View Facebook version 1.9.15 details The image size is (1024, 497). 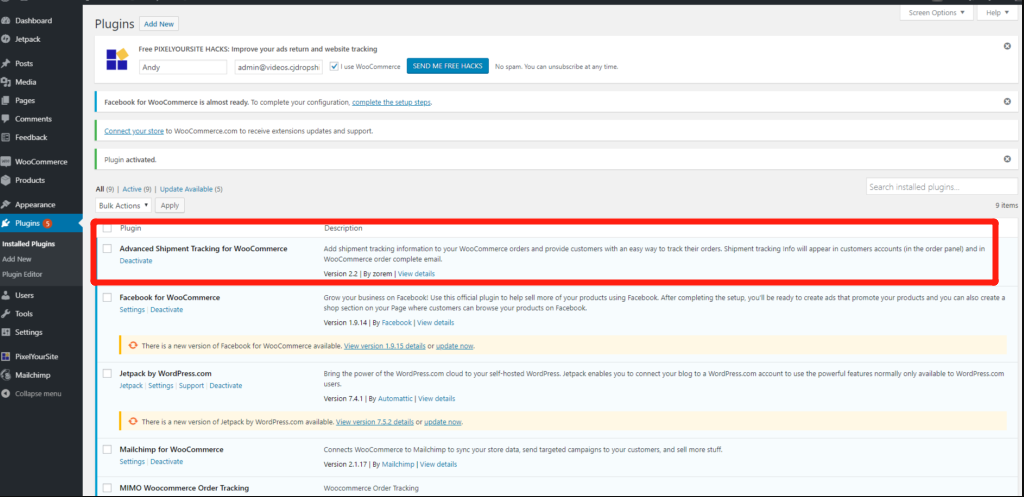click(x=385, y=345)
